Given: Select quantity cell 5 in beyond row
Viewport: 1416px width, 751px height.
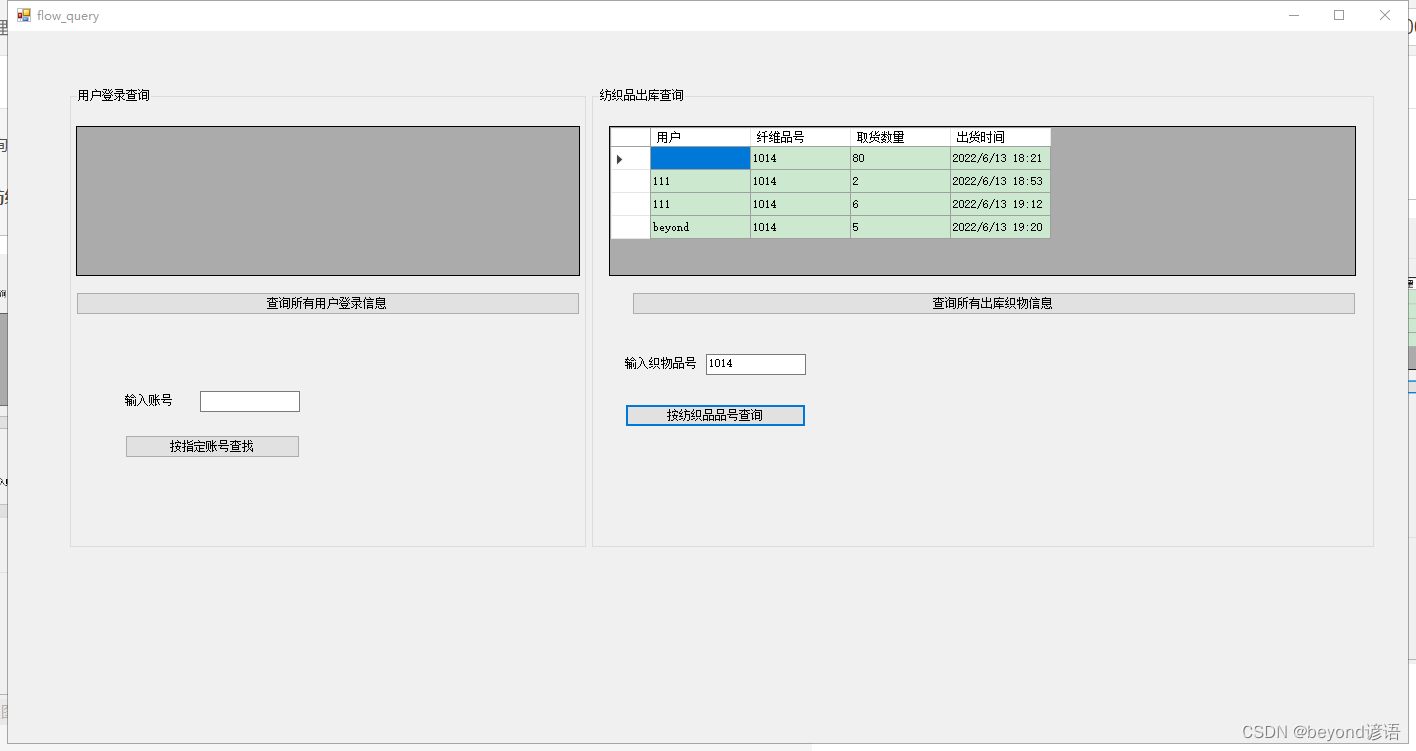Looking at the screenshot, I should 900,227.
